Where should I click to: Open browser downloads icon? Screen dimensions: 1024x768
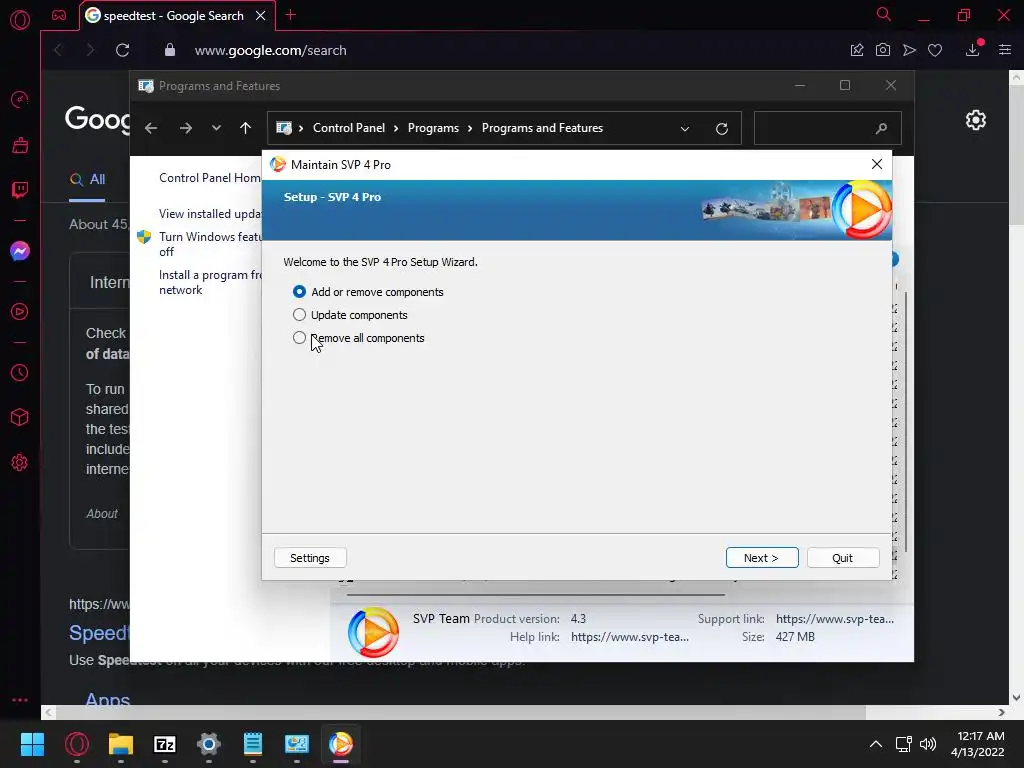(972, 50)
